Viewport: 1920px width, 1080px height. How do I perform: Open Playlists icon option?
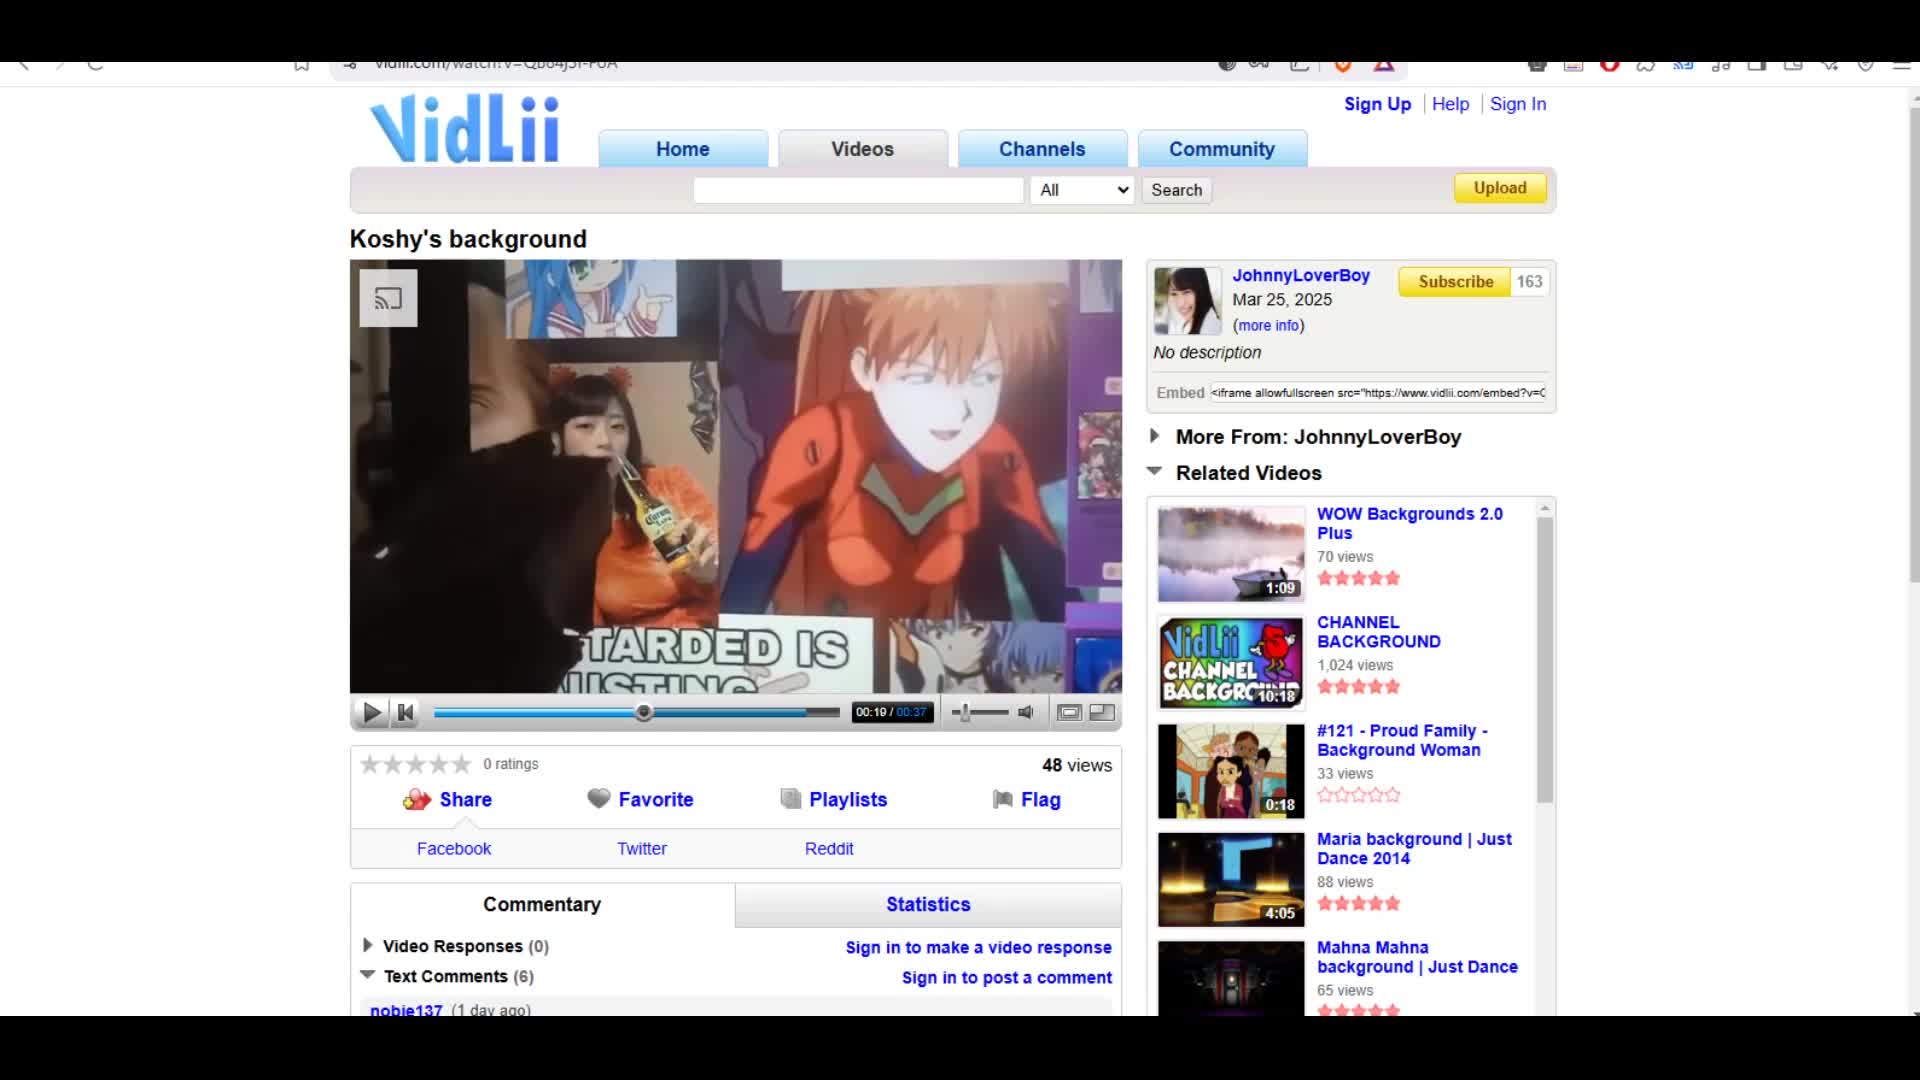790,798
